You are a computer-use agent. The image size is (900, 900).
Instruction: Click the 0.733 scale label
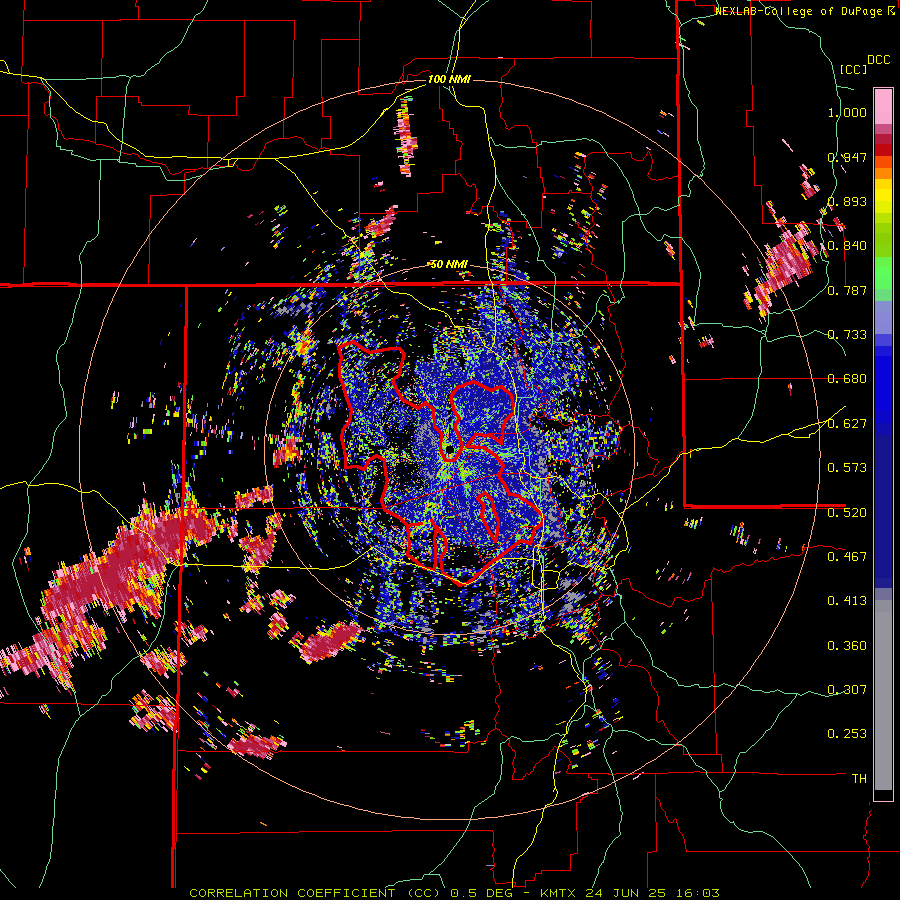pos(847,335)
